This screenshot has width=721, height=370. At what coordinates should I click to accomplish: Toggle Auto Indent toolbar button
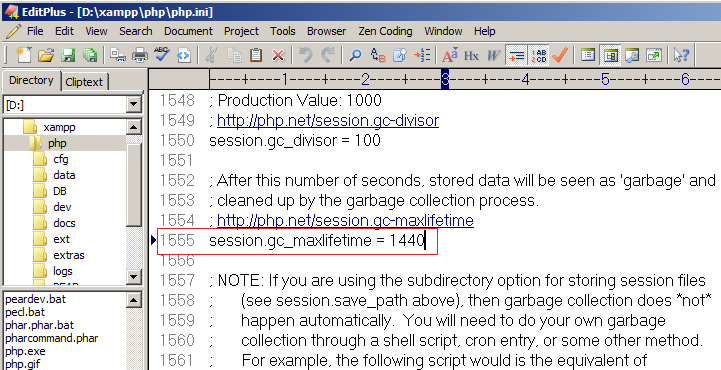516,56
